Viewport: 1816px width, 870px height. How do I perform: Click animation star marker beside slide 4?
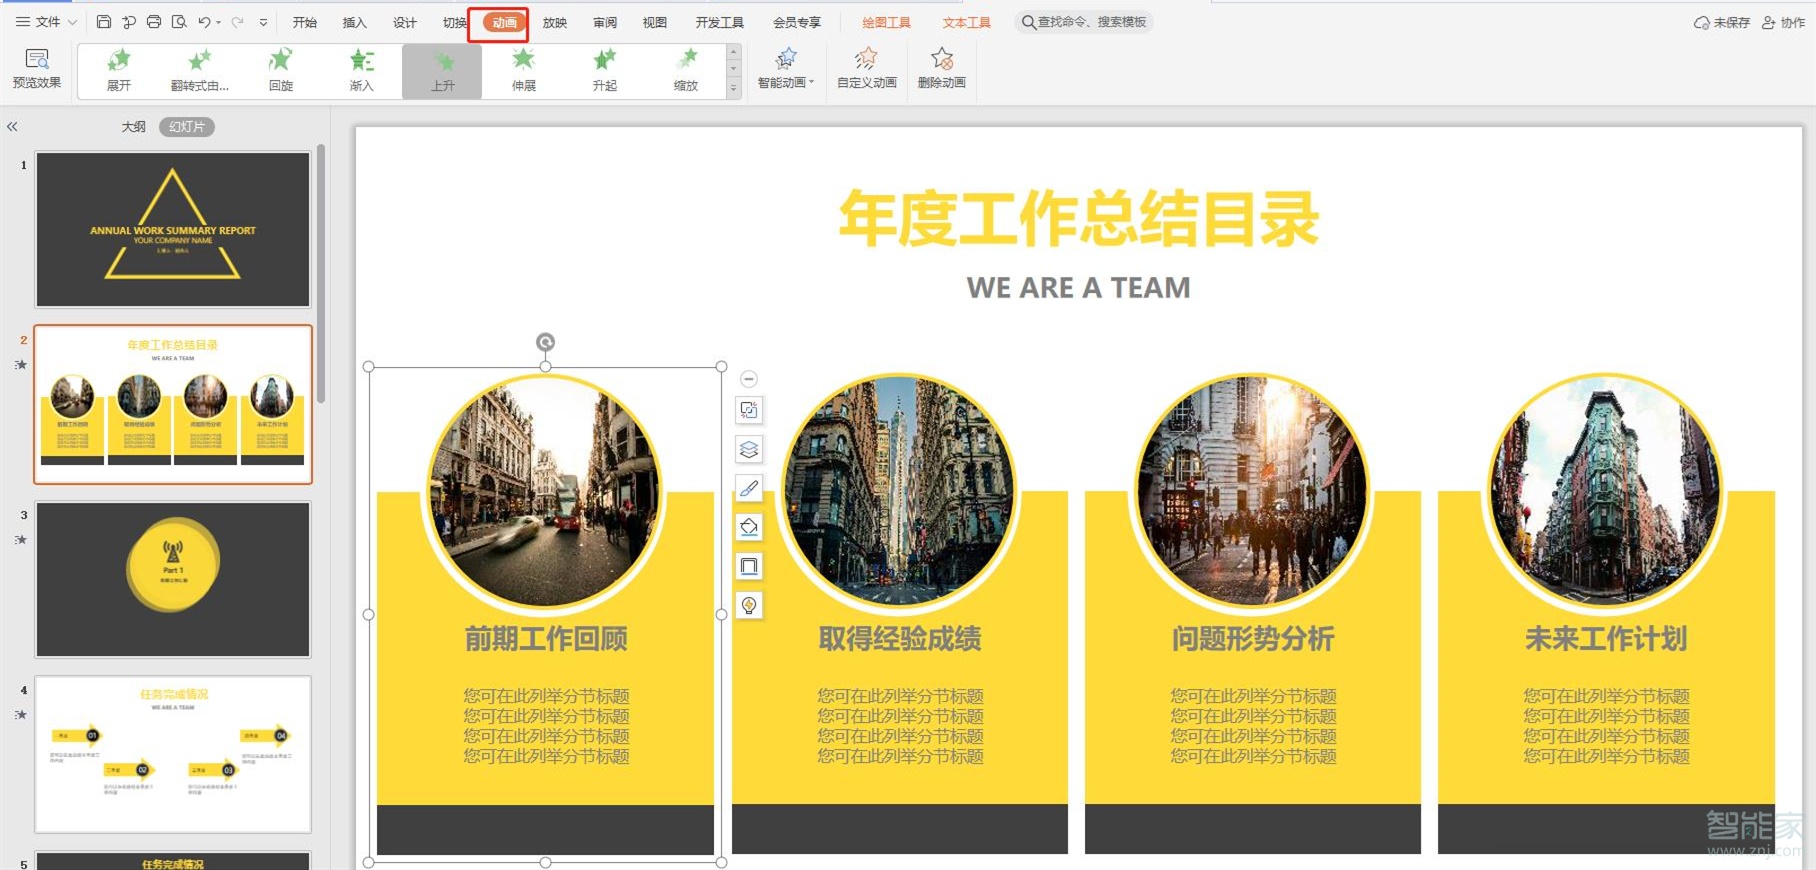pos(21,715)
